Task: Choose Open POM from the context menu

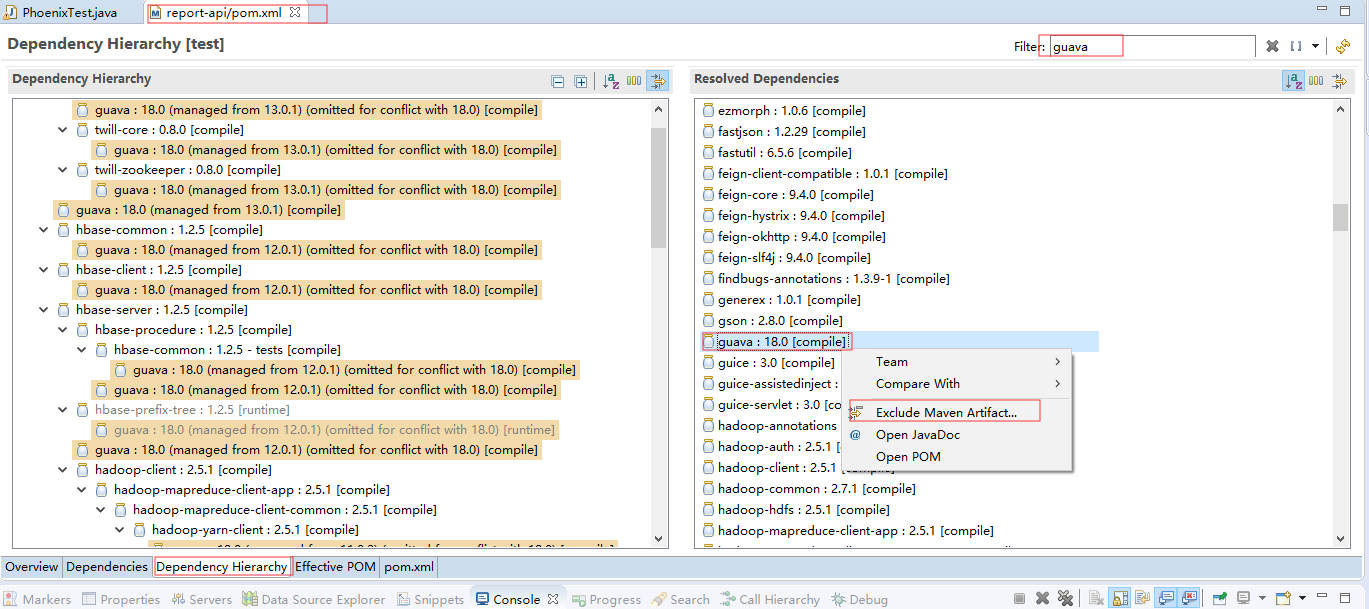Action: (x=908, y=457)
